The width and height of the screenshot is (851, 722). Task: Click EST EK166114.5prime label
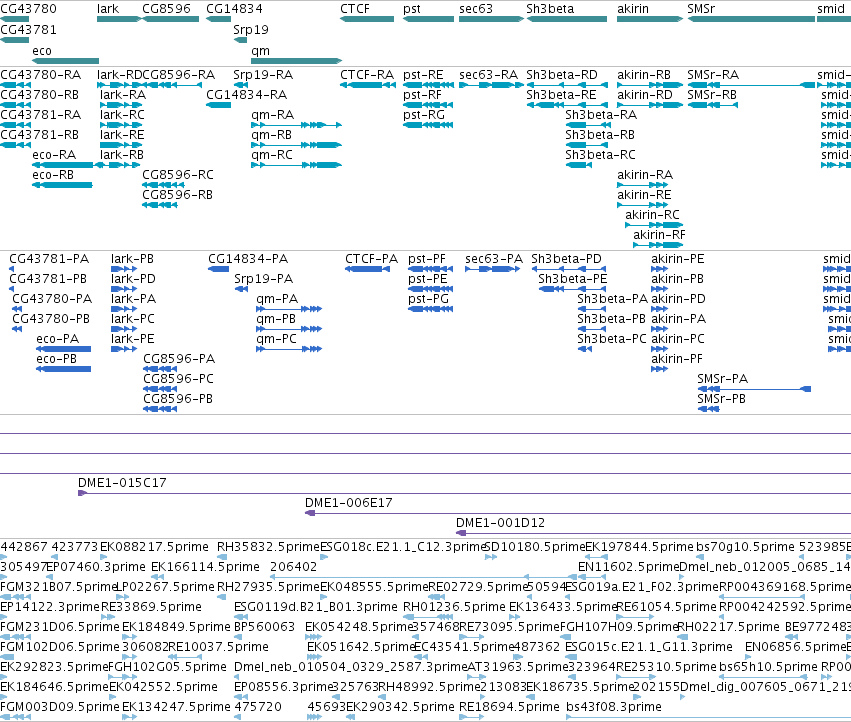coord(205,567)
